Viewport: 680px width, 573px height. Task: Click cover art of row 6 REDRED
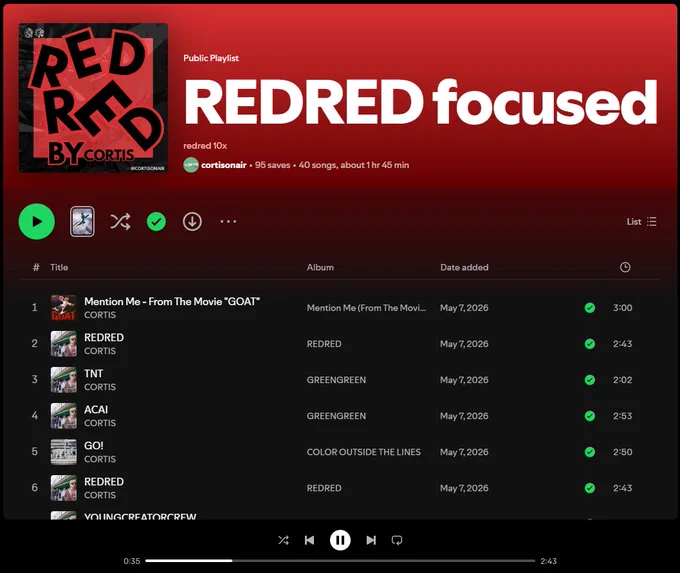[x=64, y=488]
